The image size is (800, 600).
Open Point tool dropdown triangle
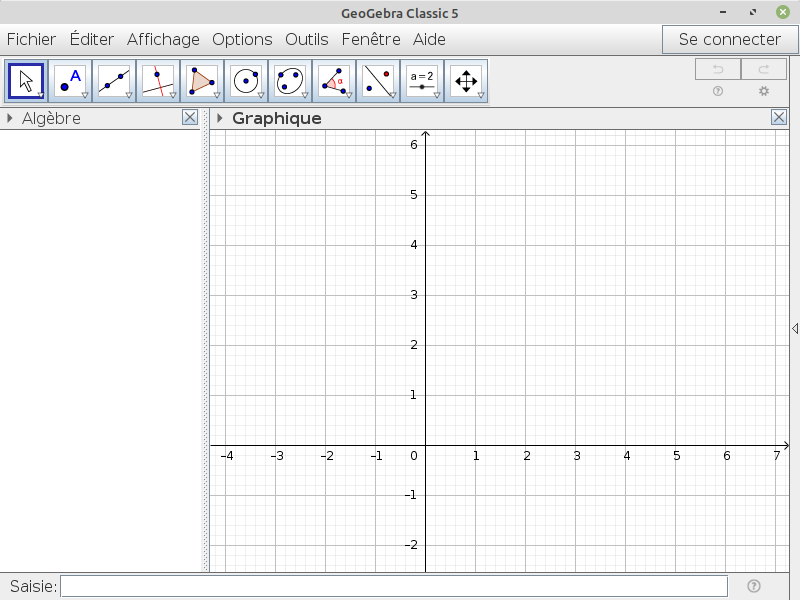click(85, 95)
